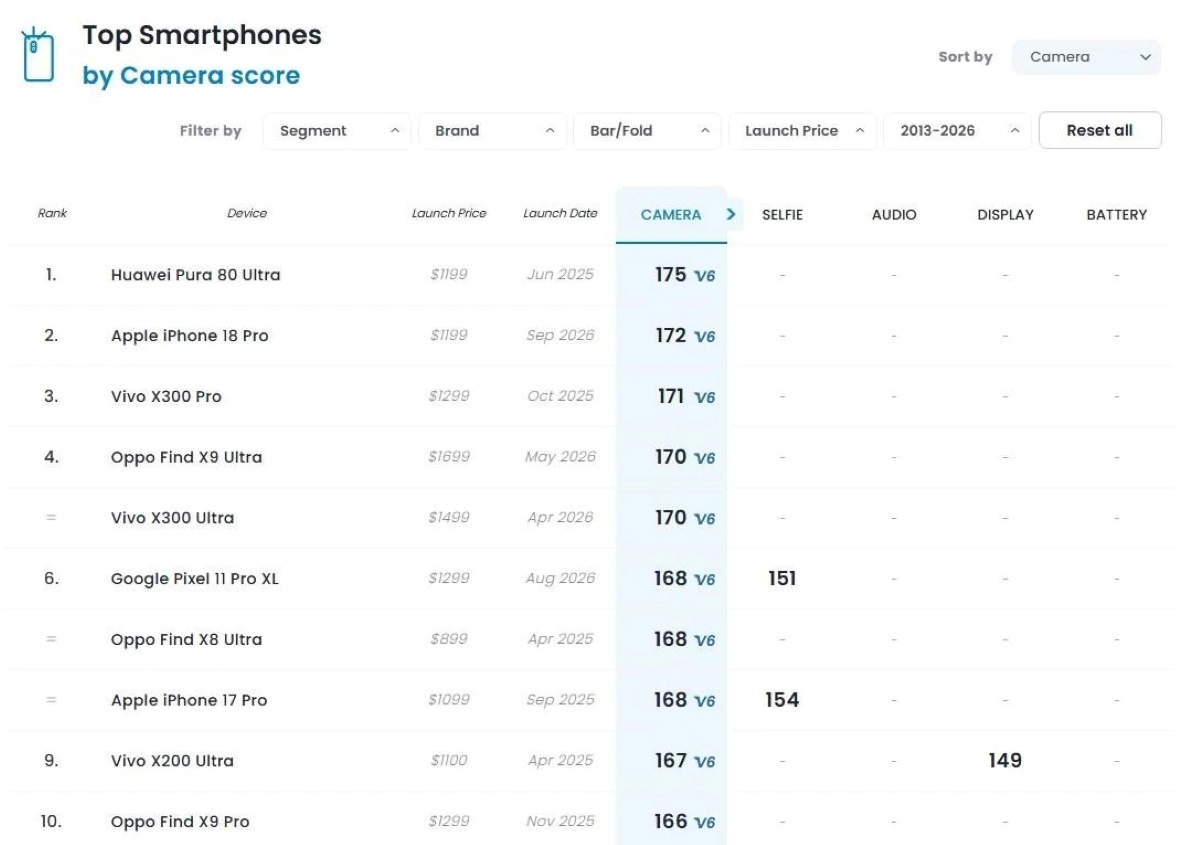Select the BATTERY column tab
Image resolution: width=1200 pixels, height=845 pixels.
coord(1117,214)
